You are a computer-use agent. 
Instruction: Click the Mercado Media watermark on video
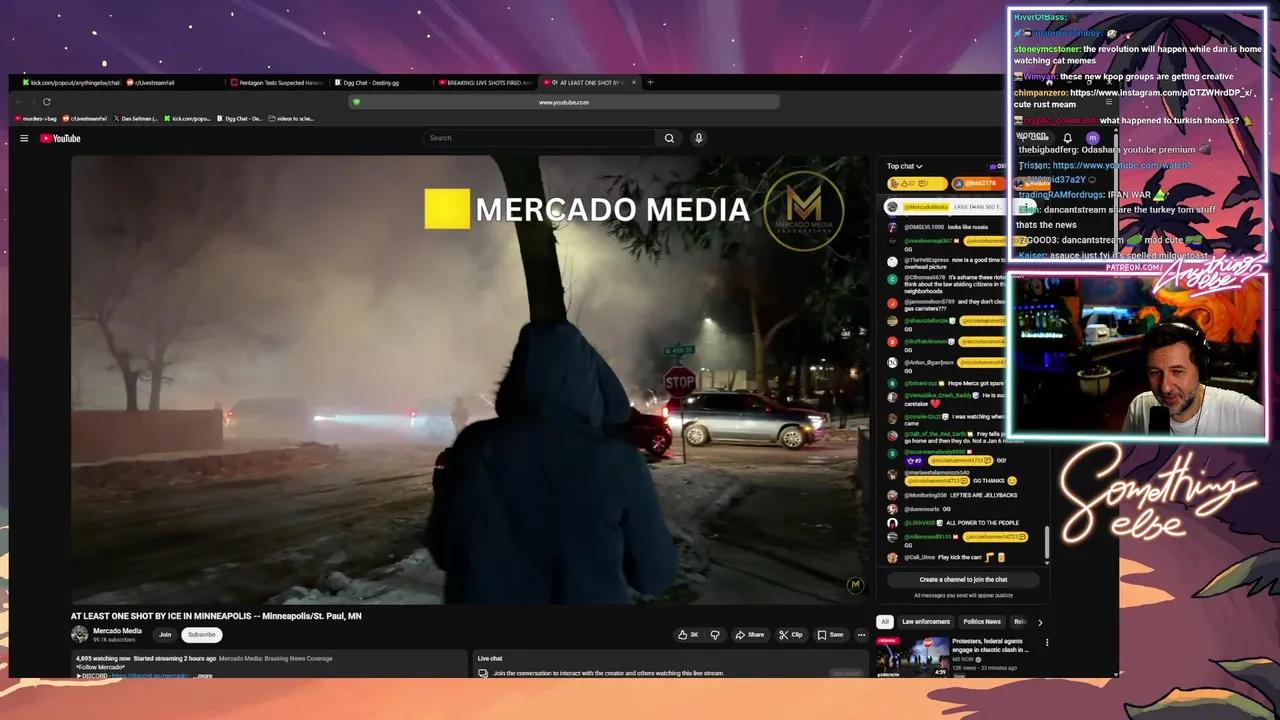(x=855, y=585)
